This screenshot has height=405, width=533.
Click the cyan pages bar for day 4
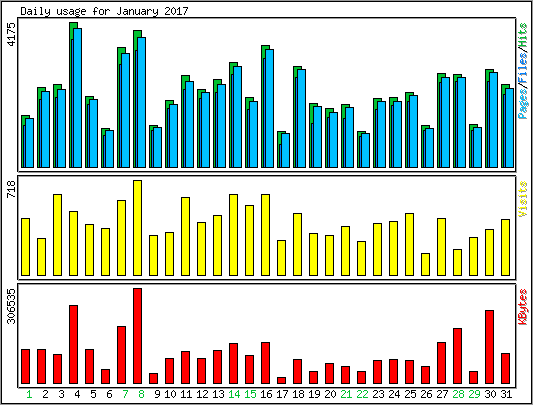tap(78, 98)
